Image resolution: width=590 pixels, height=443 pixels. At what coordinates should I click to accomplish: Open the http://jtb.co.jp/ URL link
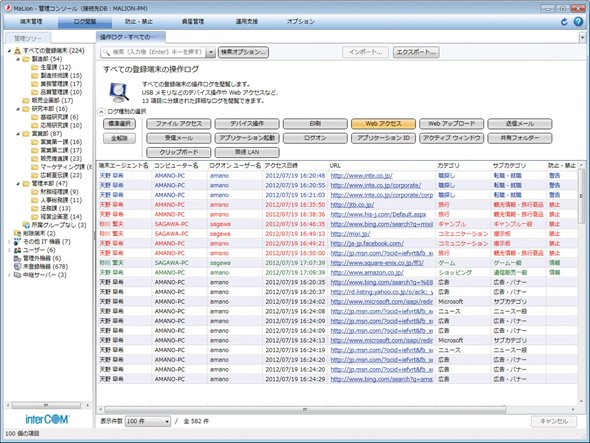click(x=352, y=205)
